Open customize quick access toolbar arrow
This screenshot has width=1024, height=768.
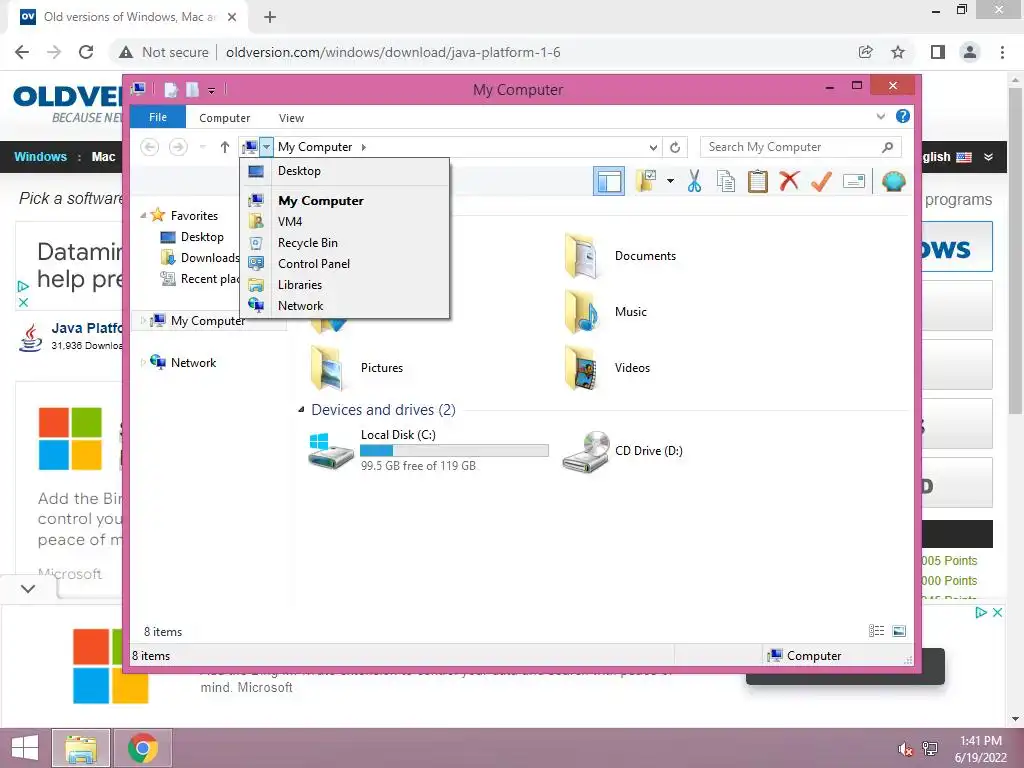[x=211, y=90]
